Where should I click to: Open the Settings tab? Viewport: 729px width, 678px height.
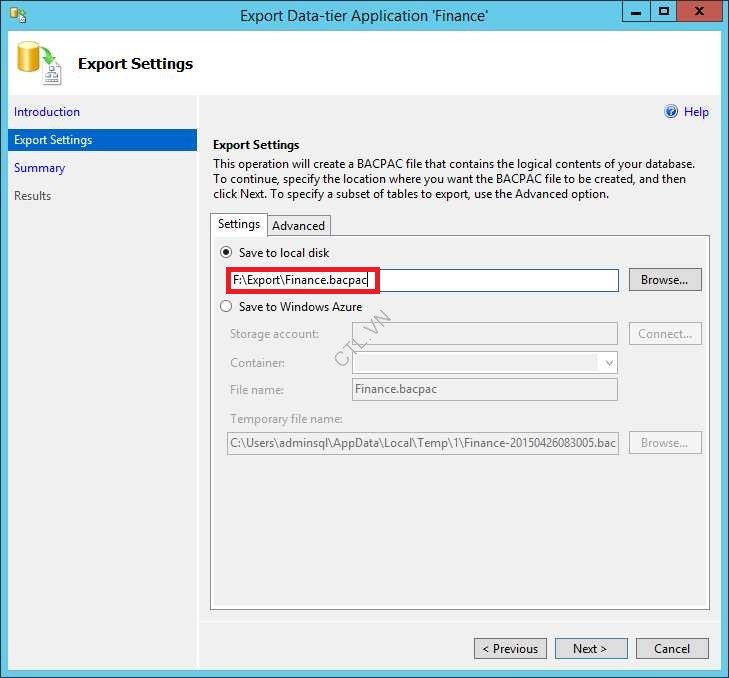(x=239, y=225)
